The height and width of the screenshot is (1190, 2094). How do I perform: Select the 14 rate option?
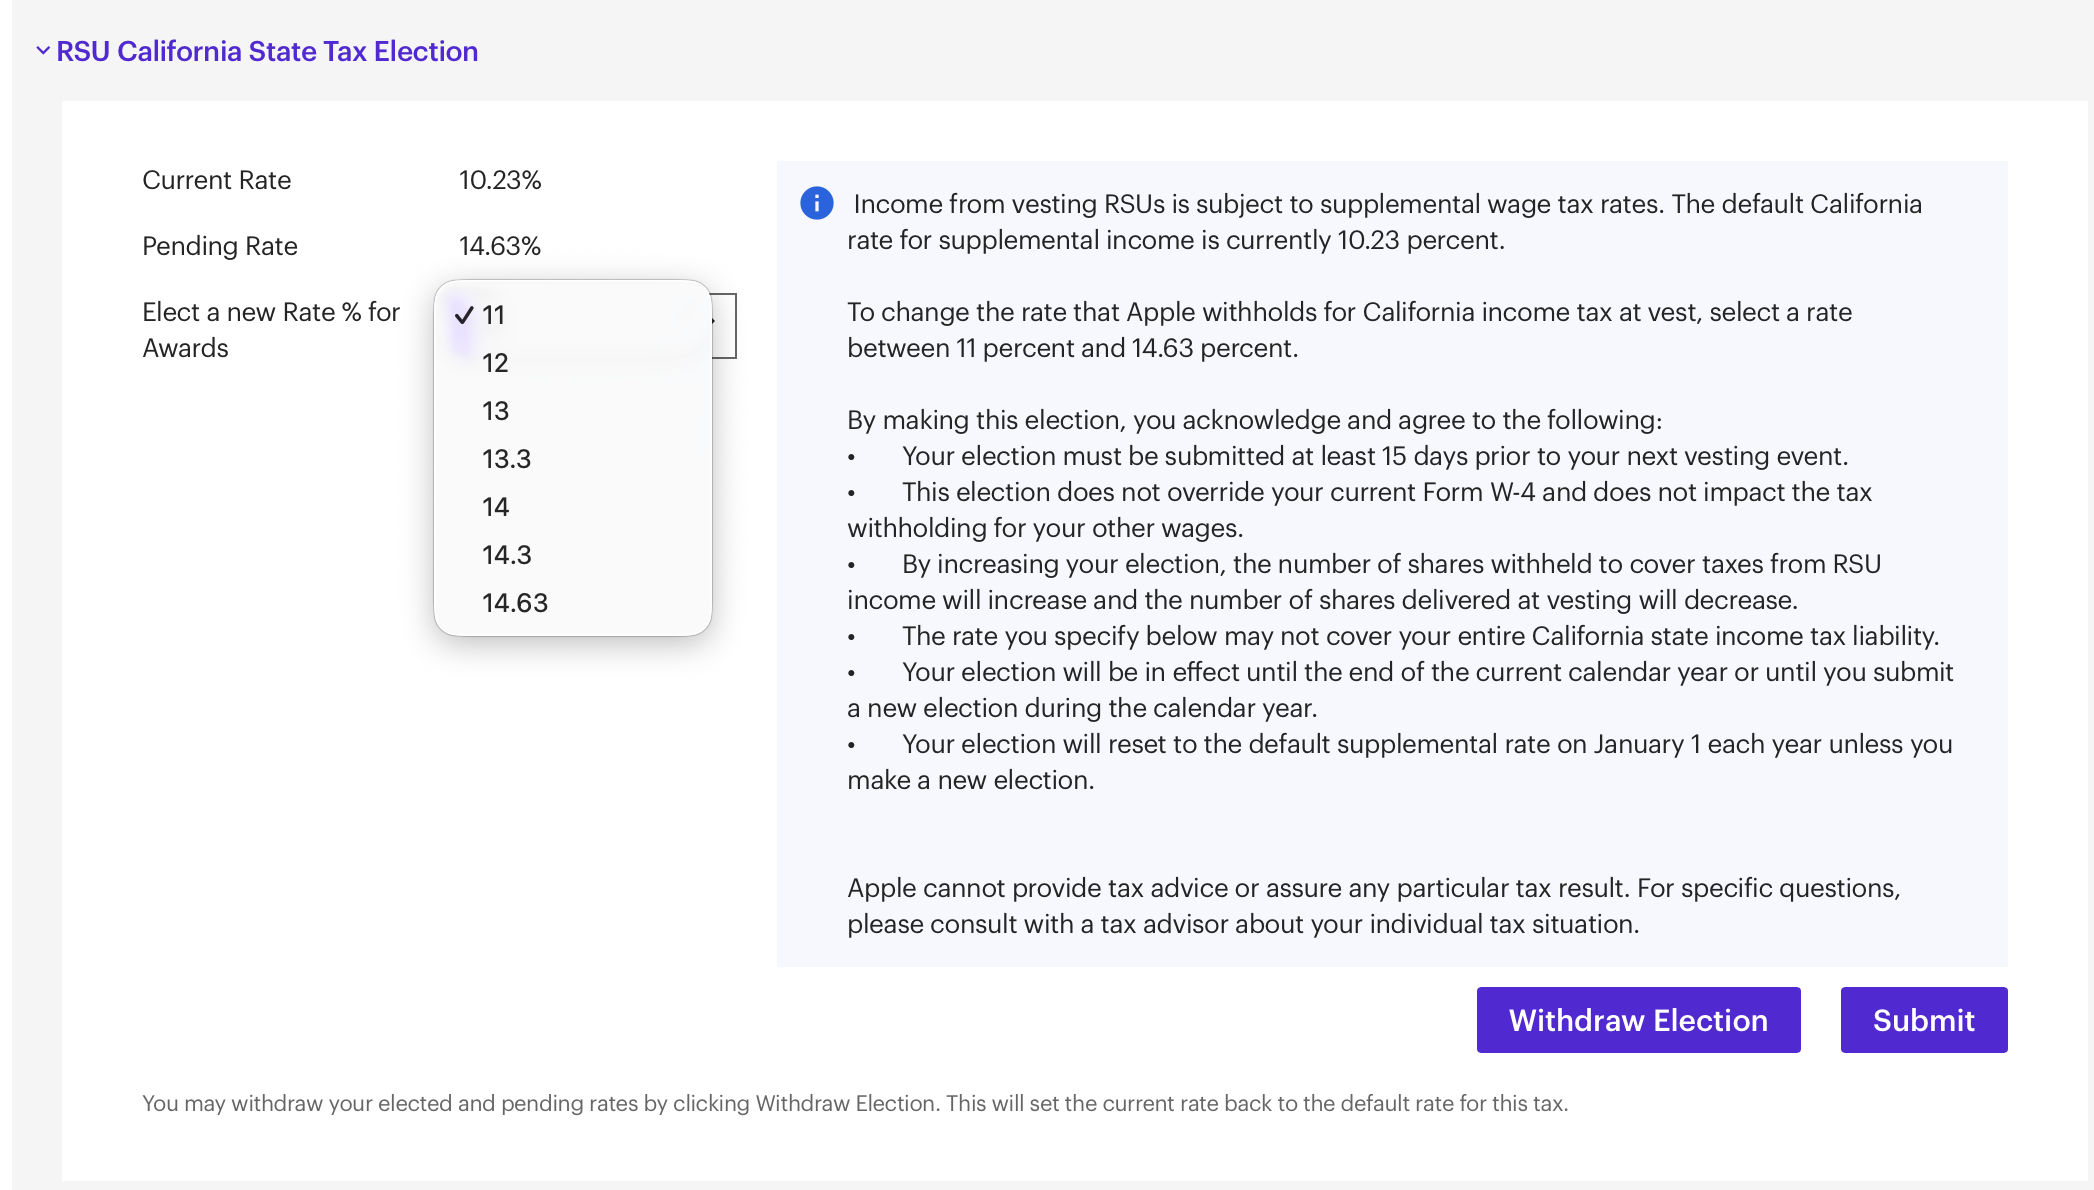[495, 506]
